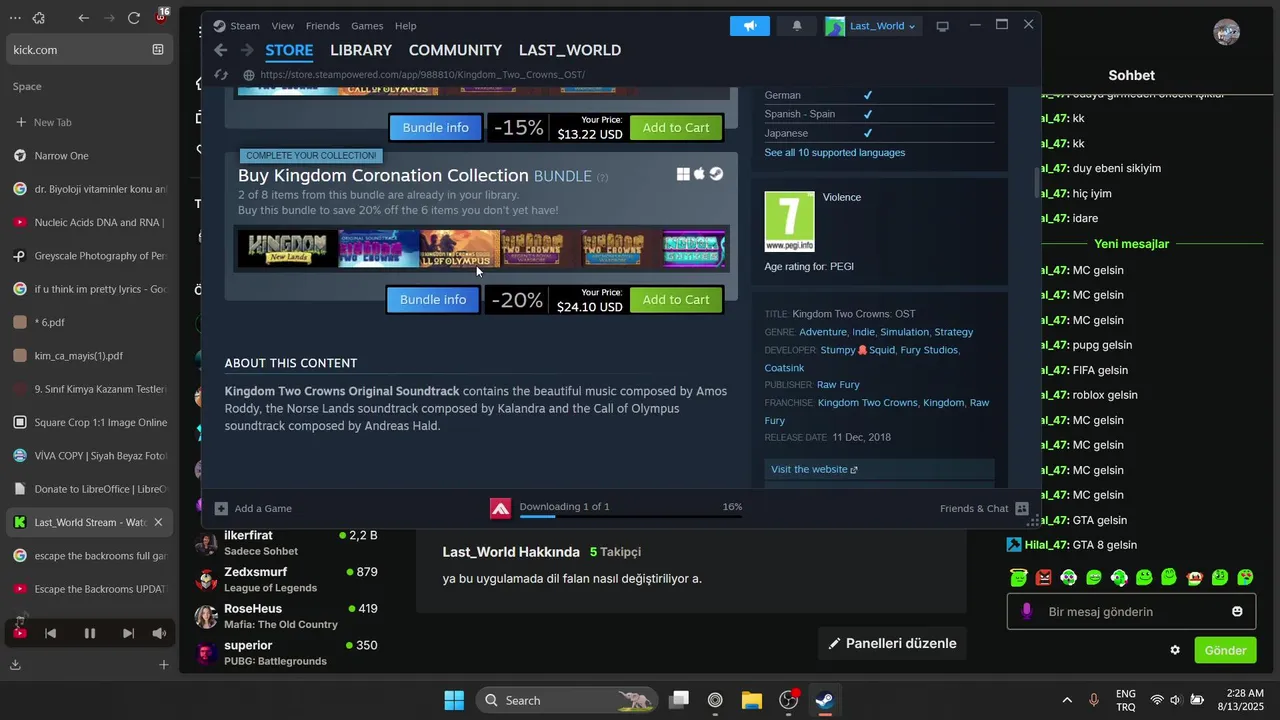This screenshot has height=720, width=1280.
Task: Open Windows Start menu
Action: click(x=454, y=700)
